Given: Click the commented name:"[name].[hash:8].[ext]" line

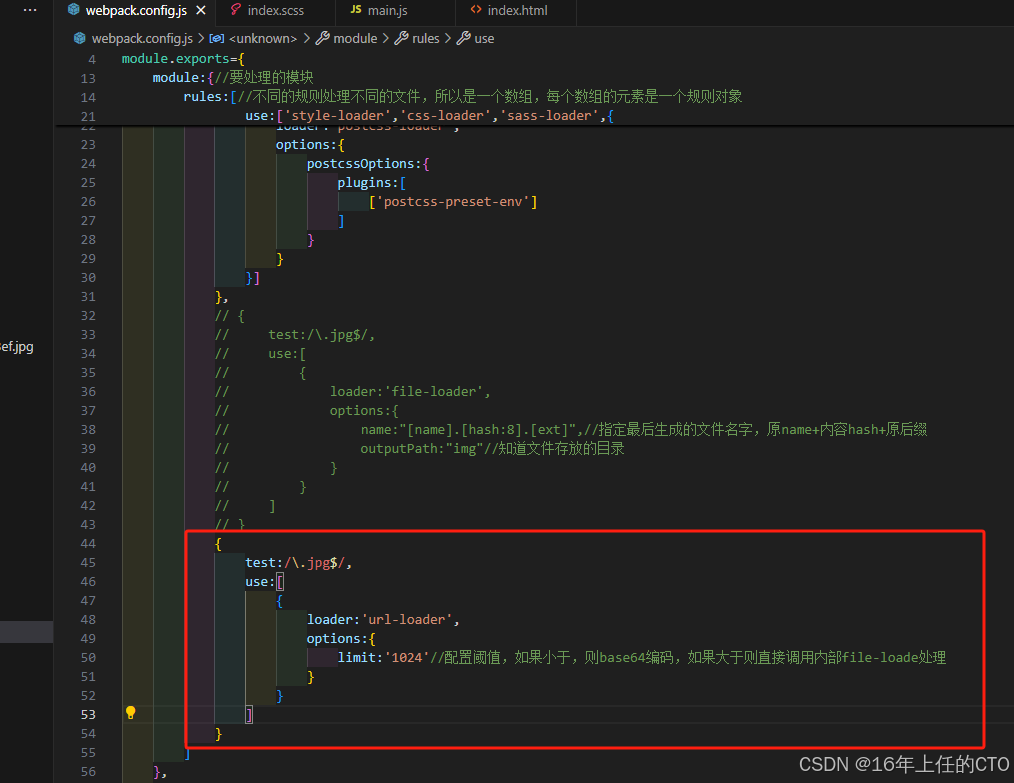Looking at the screenshot, I should point(643,430).
